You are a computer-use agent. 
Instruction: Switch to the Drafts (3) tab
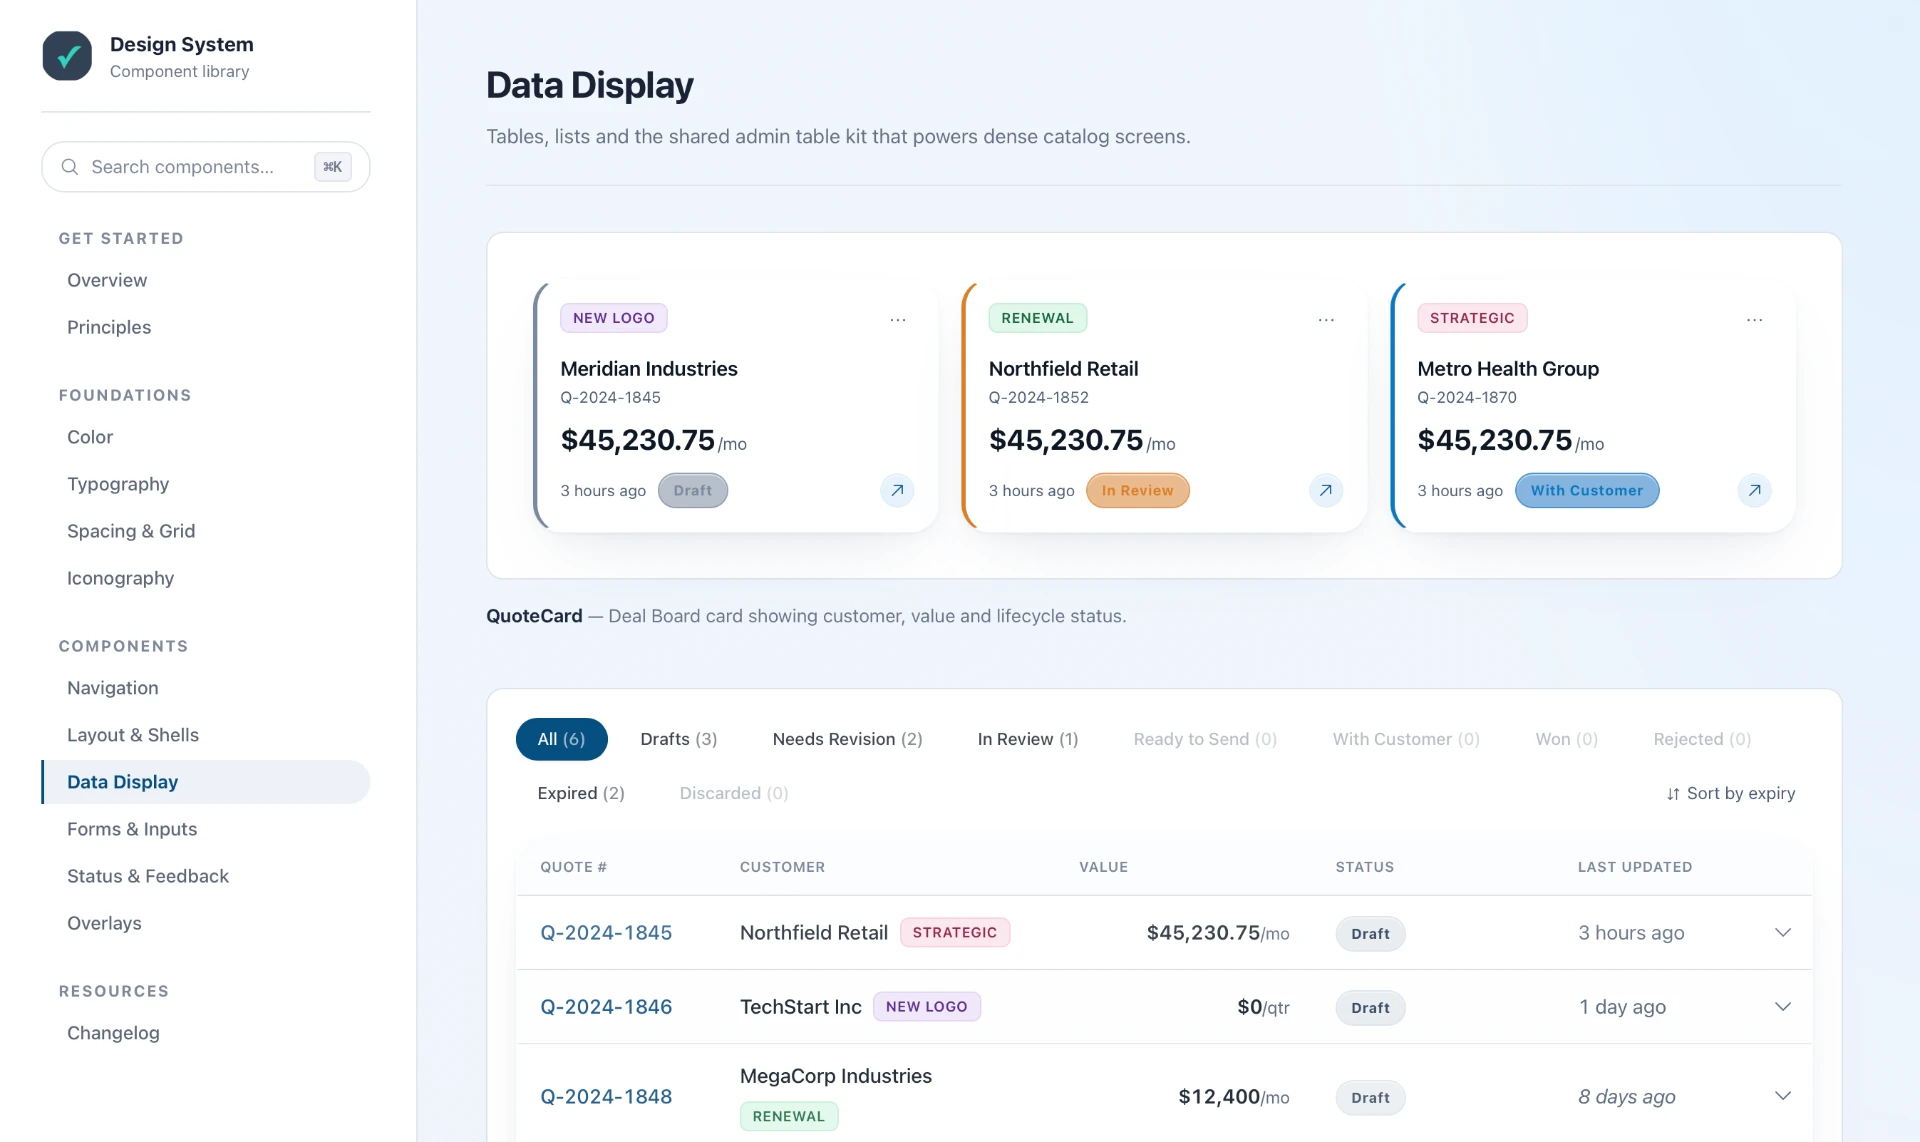[678, 739]
